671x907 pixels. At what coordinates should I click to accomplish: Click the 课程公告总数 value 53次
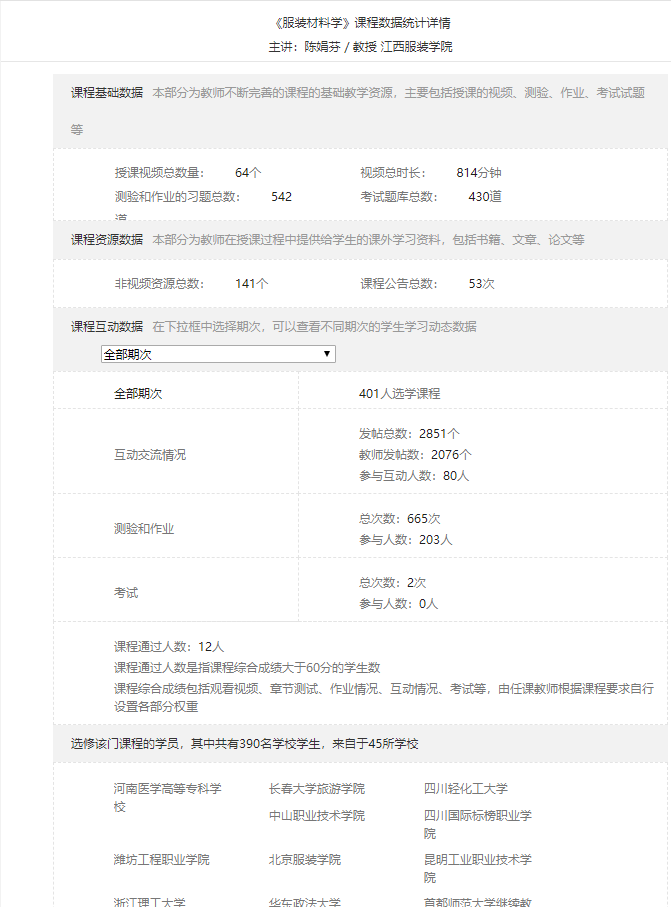click(x=482, y=284)
